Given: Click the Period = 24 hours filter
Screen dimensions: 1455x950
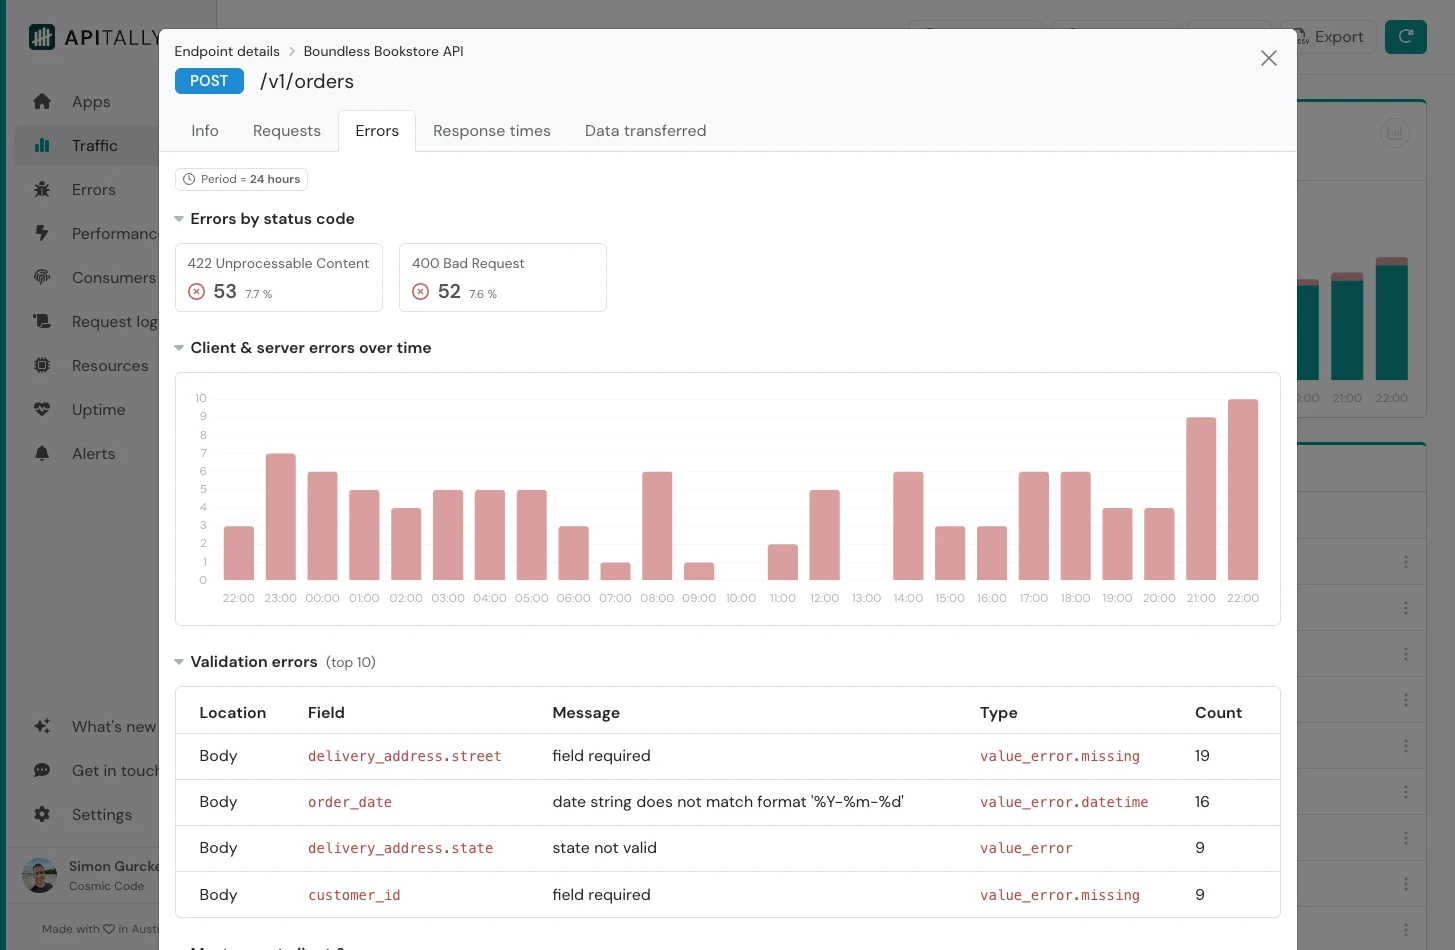Looking at the screenshot, I should tap(241, 179).
